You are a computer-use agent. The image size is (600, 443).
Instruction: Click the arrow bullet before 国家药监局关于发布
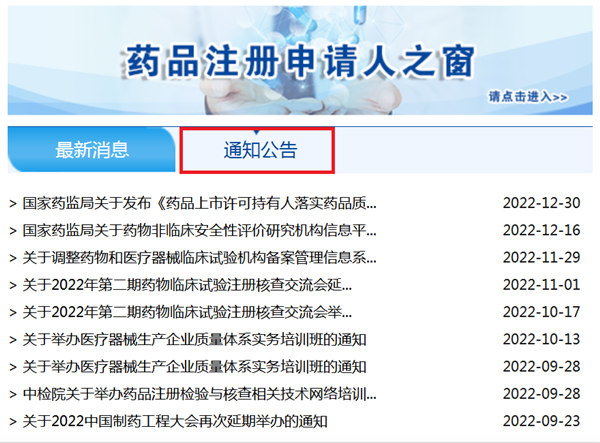12,203
